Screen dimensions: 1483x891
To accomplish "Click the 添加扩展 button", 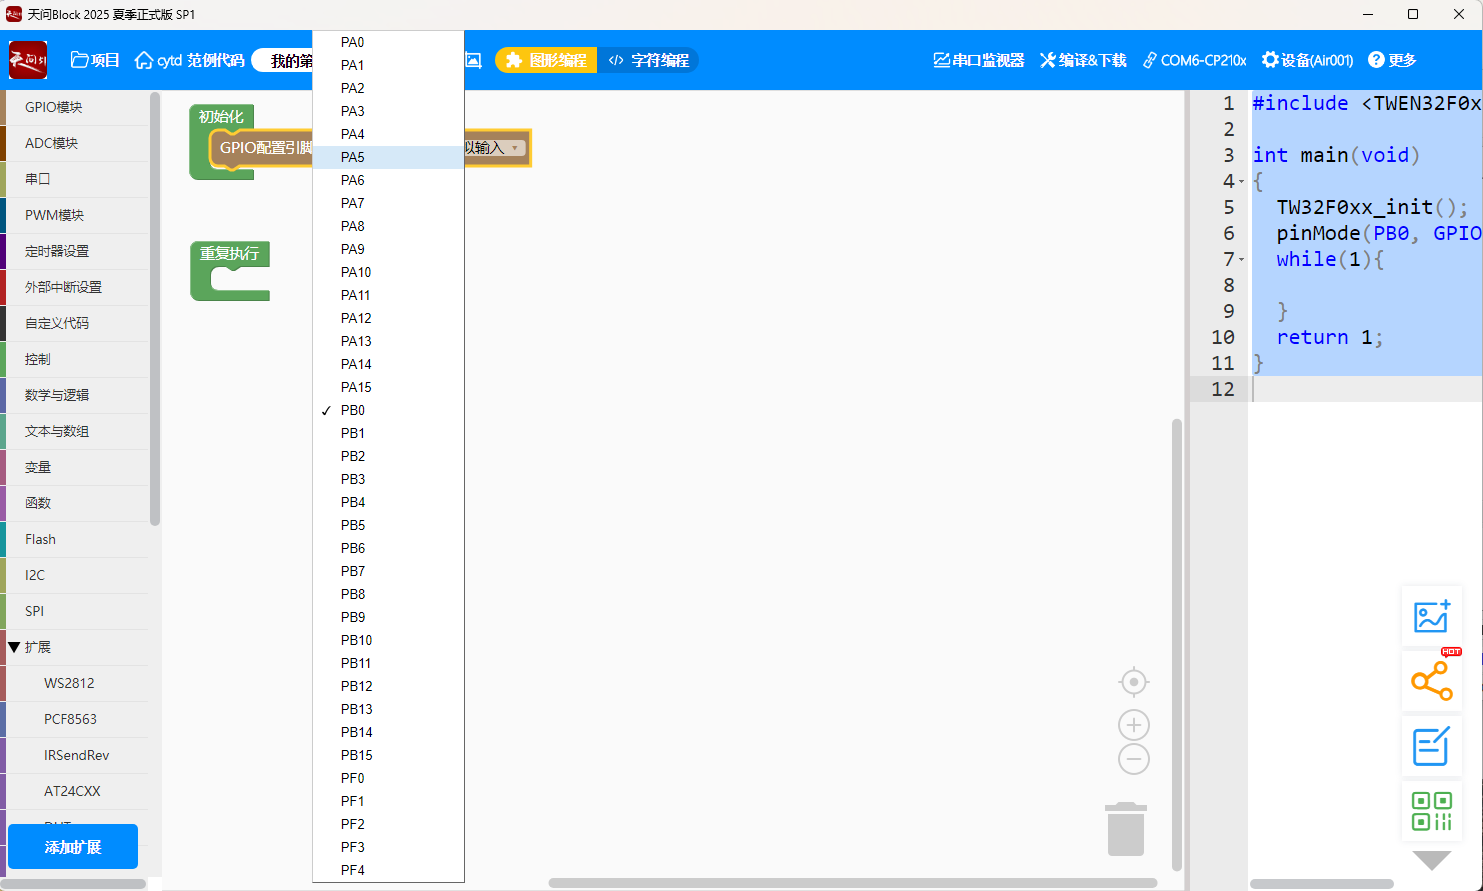I will pyautogui.click(x=73, y=847).
